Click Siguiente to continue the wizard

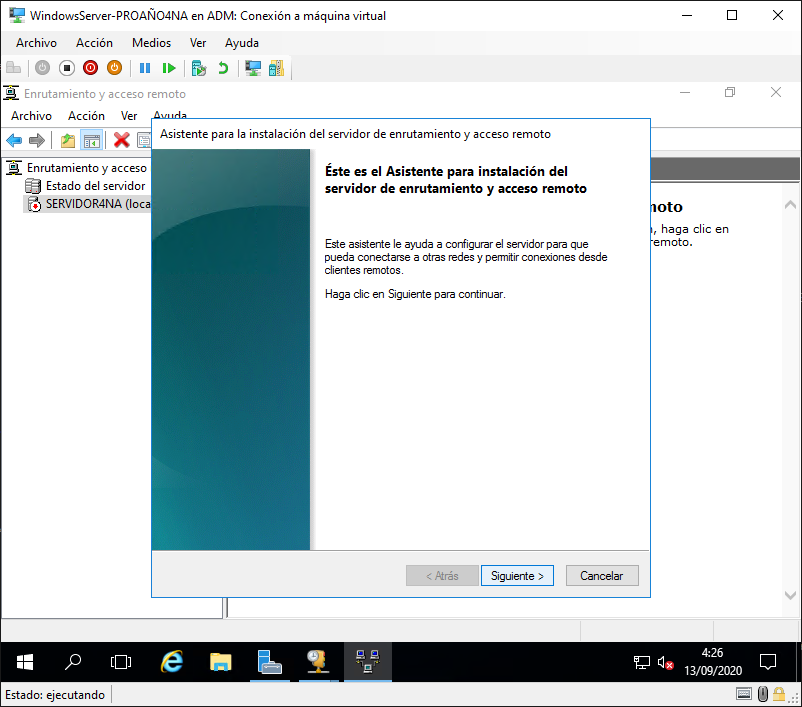pos(517,576)
